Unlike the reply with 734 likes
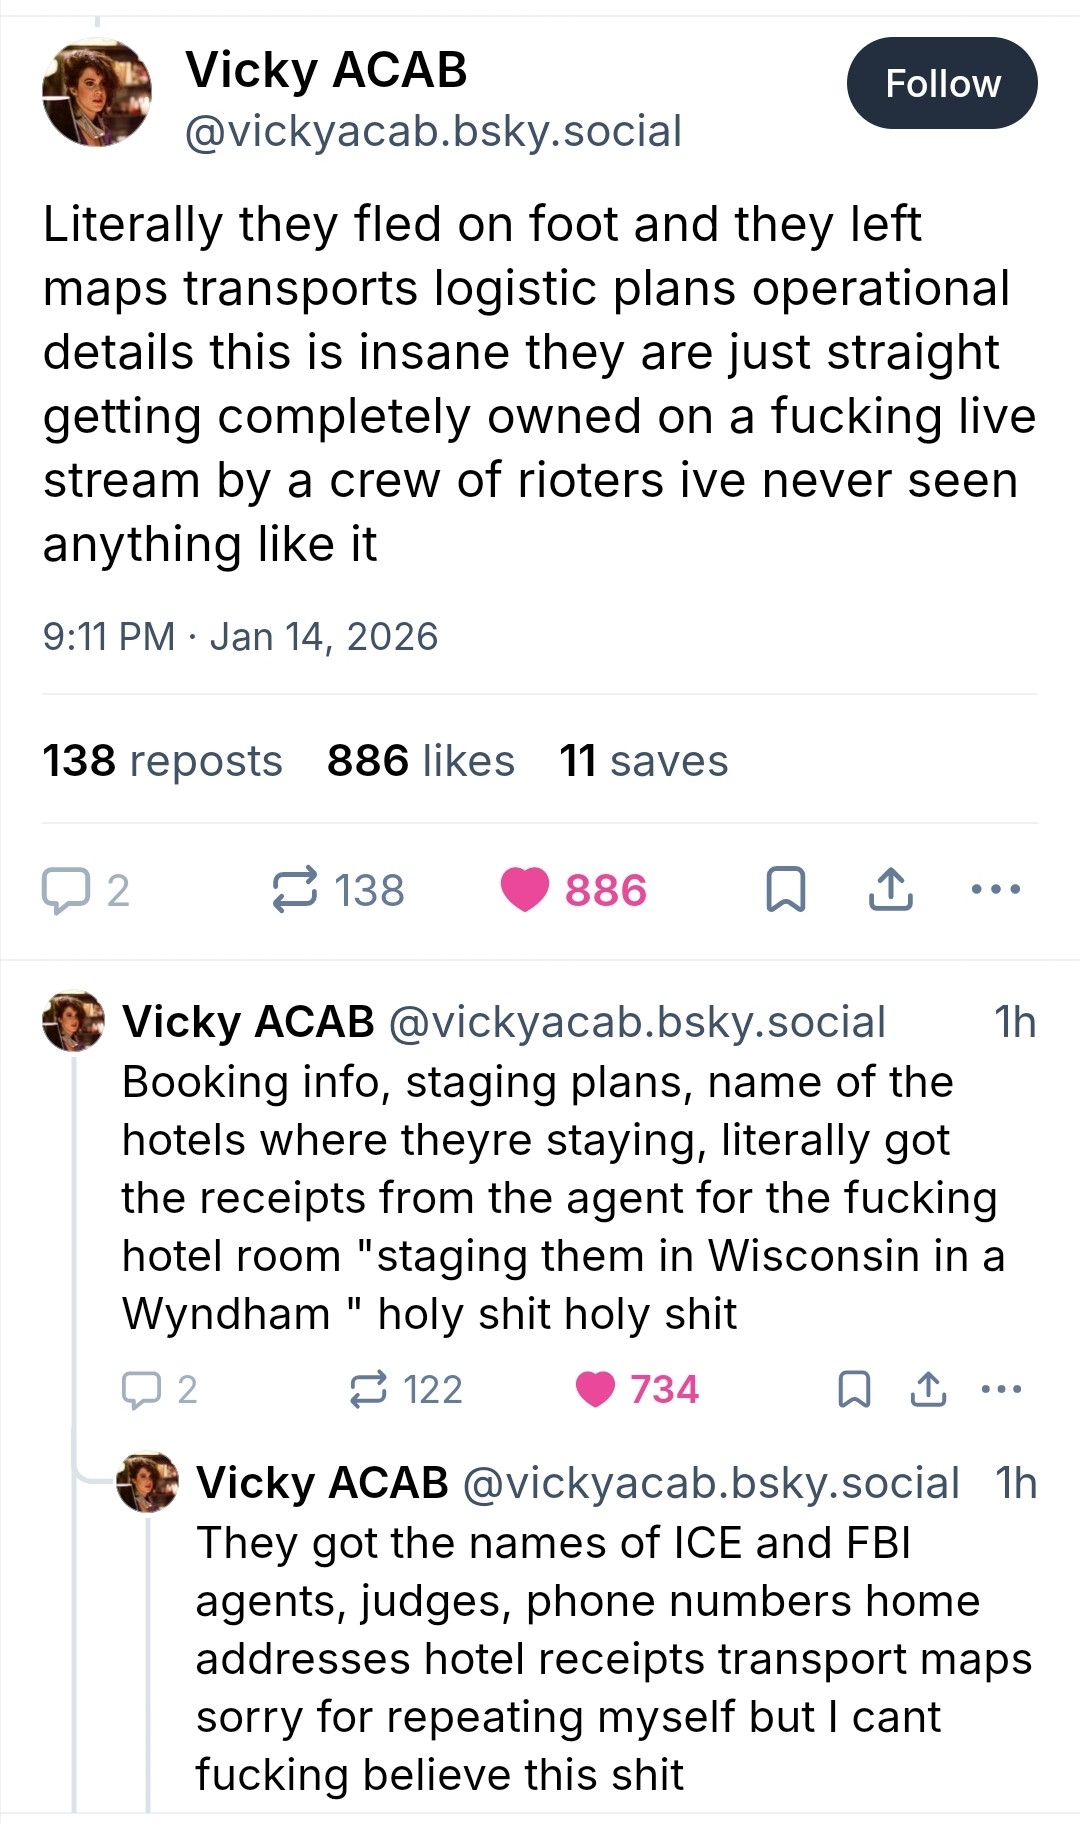Screen dimensions: 1080x1824 click(596, 1389)
